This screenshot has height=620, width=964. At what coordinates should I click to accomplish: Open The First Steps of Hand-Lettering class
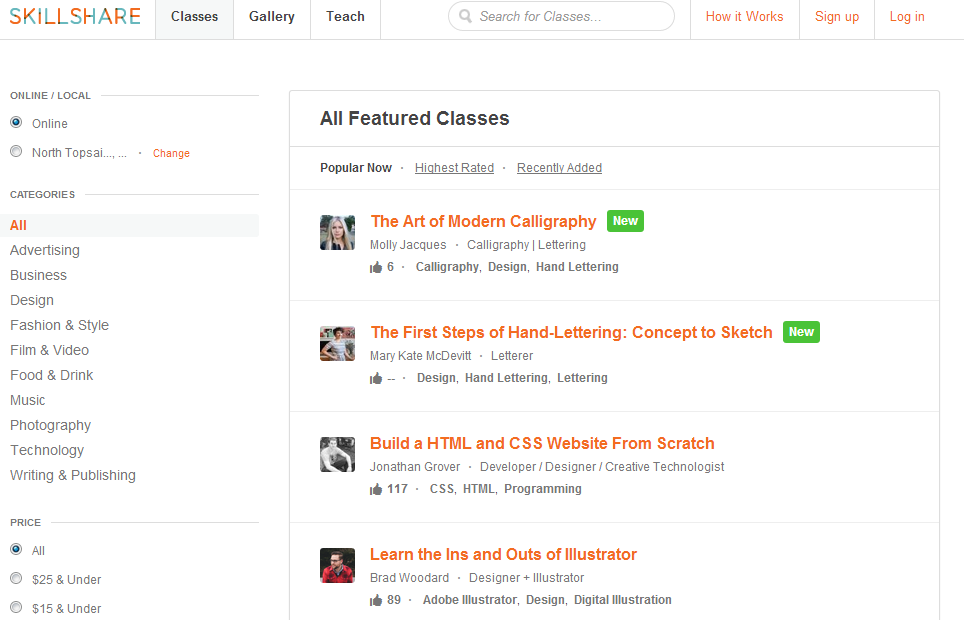[x=571, y=332]
